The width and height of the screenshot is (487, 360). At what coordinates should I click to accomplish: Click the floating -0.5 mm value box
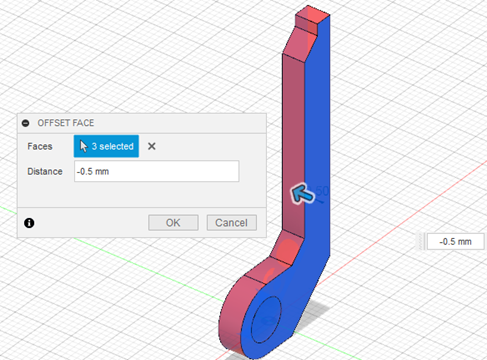tap(455, 241)
